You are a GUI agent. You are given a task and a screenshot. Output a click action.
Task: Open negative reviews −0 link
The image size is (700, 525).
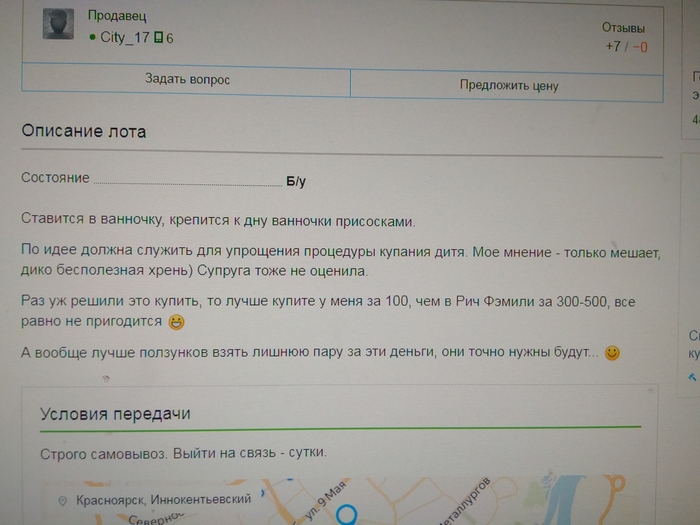click(x=640, y=47)
